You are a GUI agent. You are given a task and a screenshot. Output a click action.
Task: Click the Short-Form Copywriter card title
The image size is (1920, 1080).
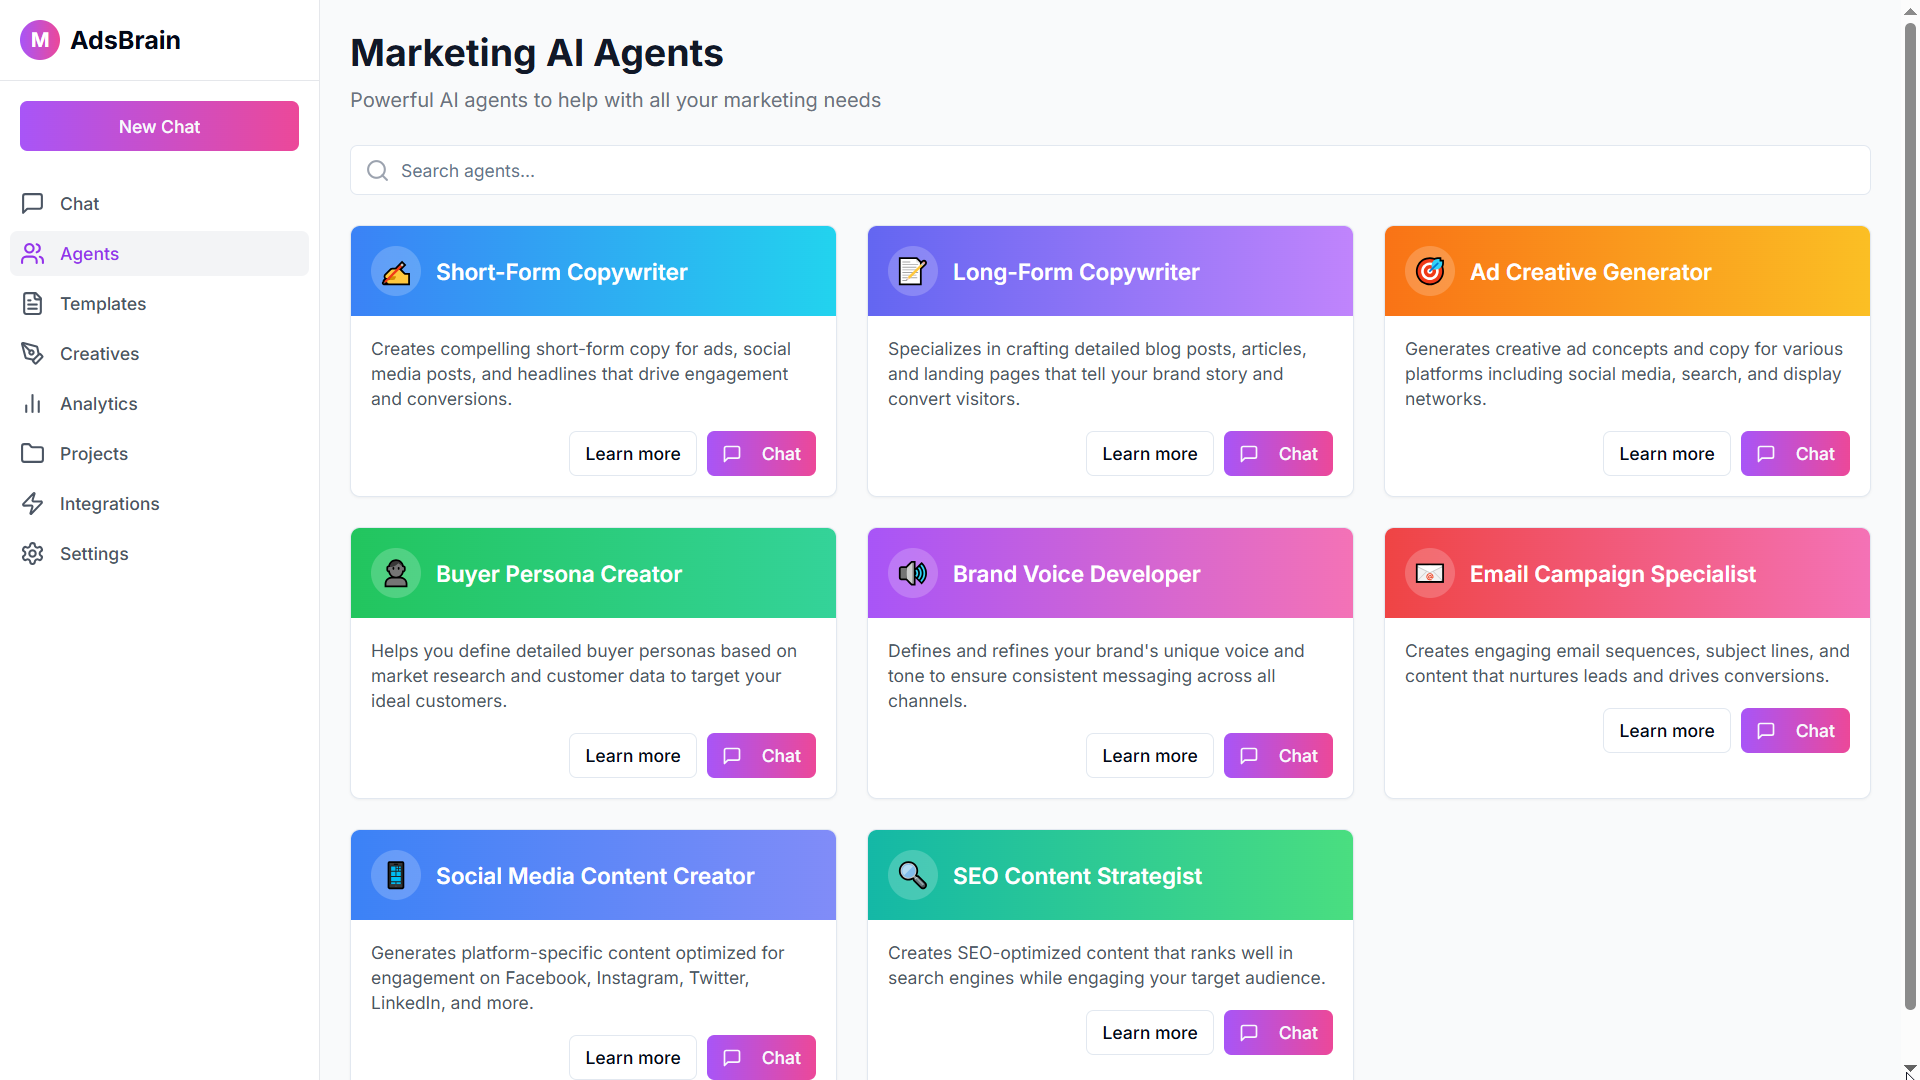562,272
